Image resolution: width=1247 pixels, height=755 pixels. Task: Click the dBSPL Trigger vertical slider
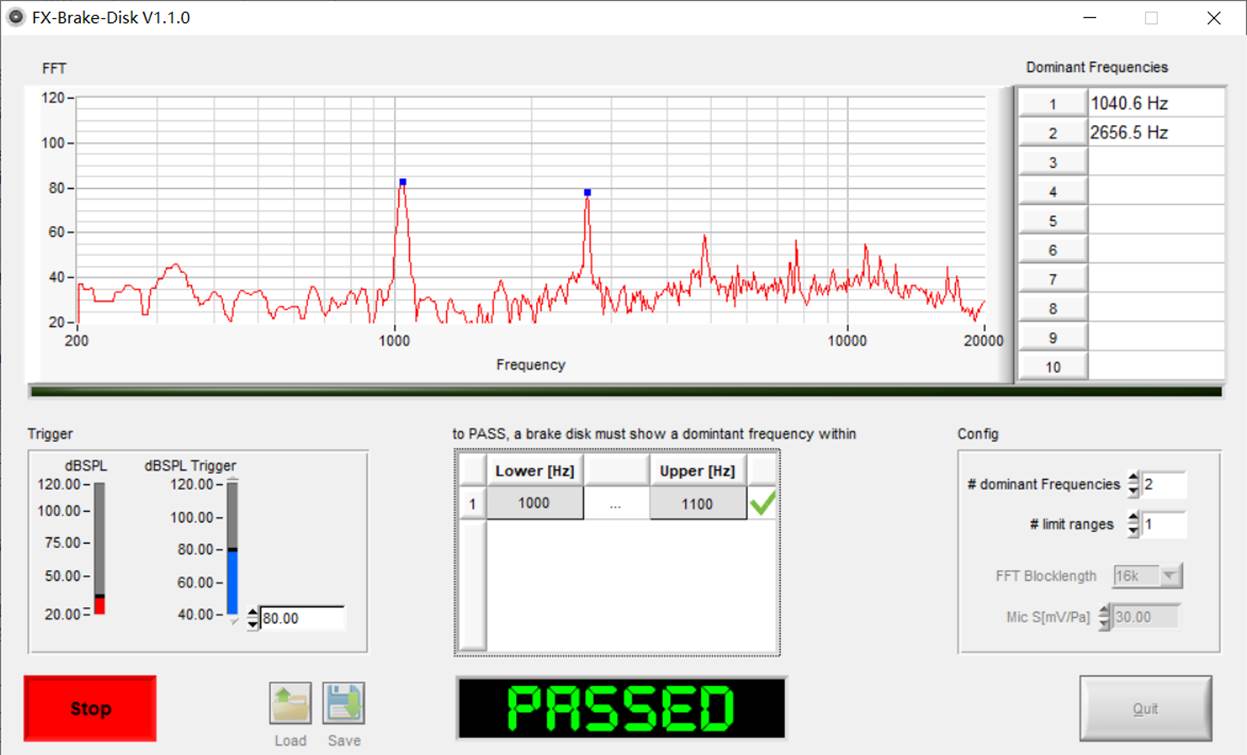(x=232, y=550)
